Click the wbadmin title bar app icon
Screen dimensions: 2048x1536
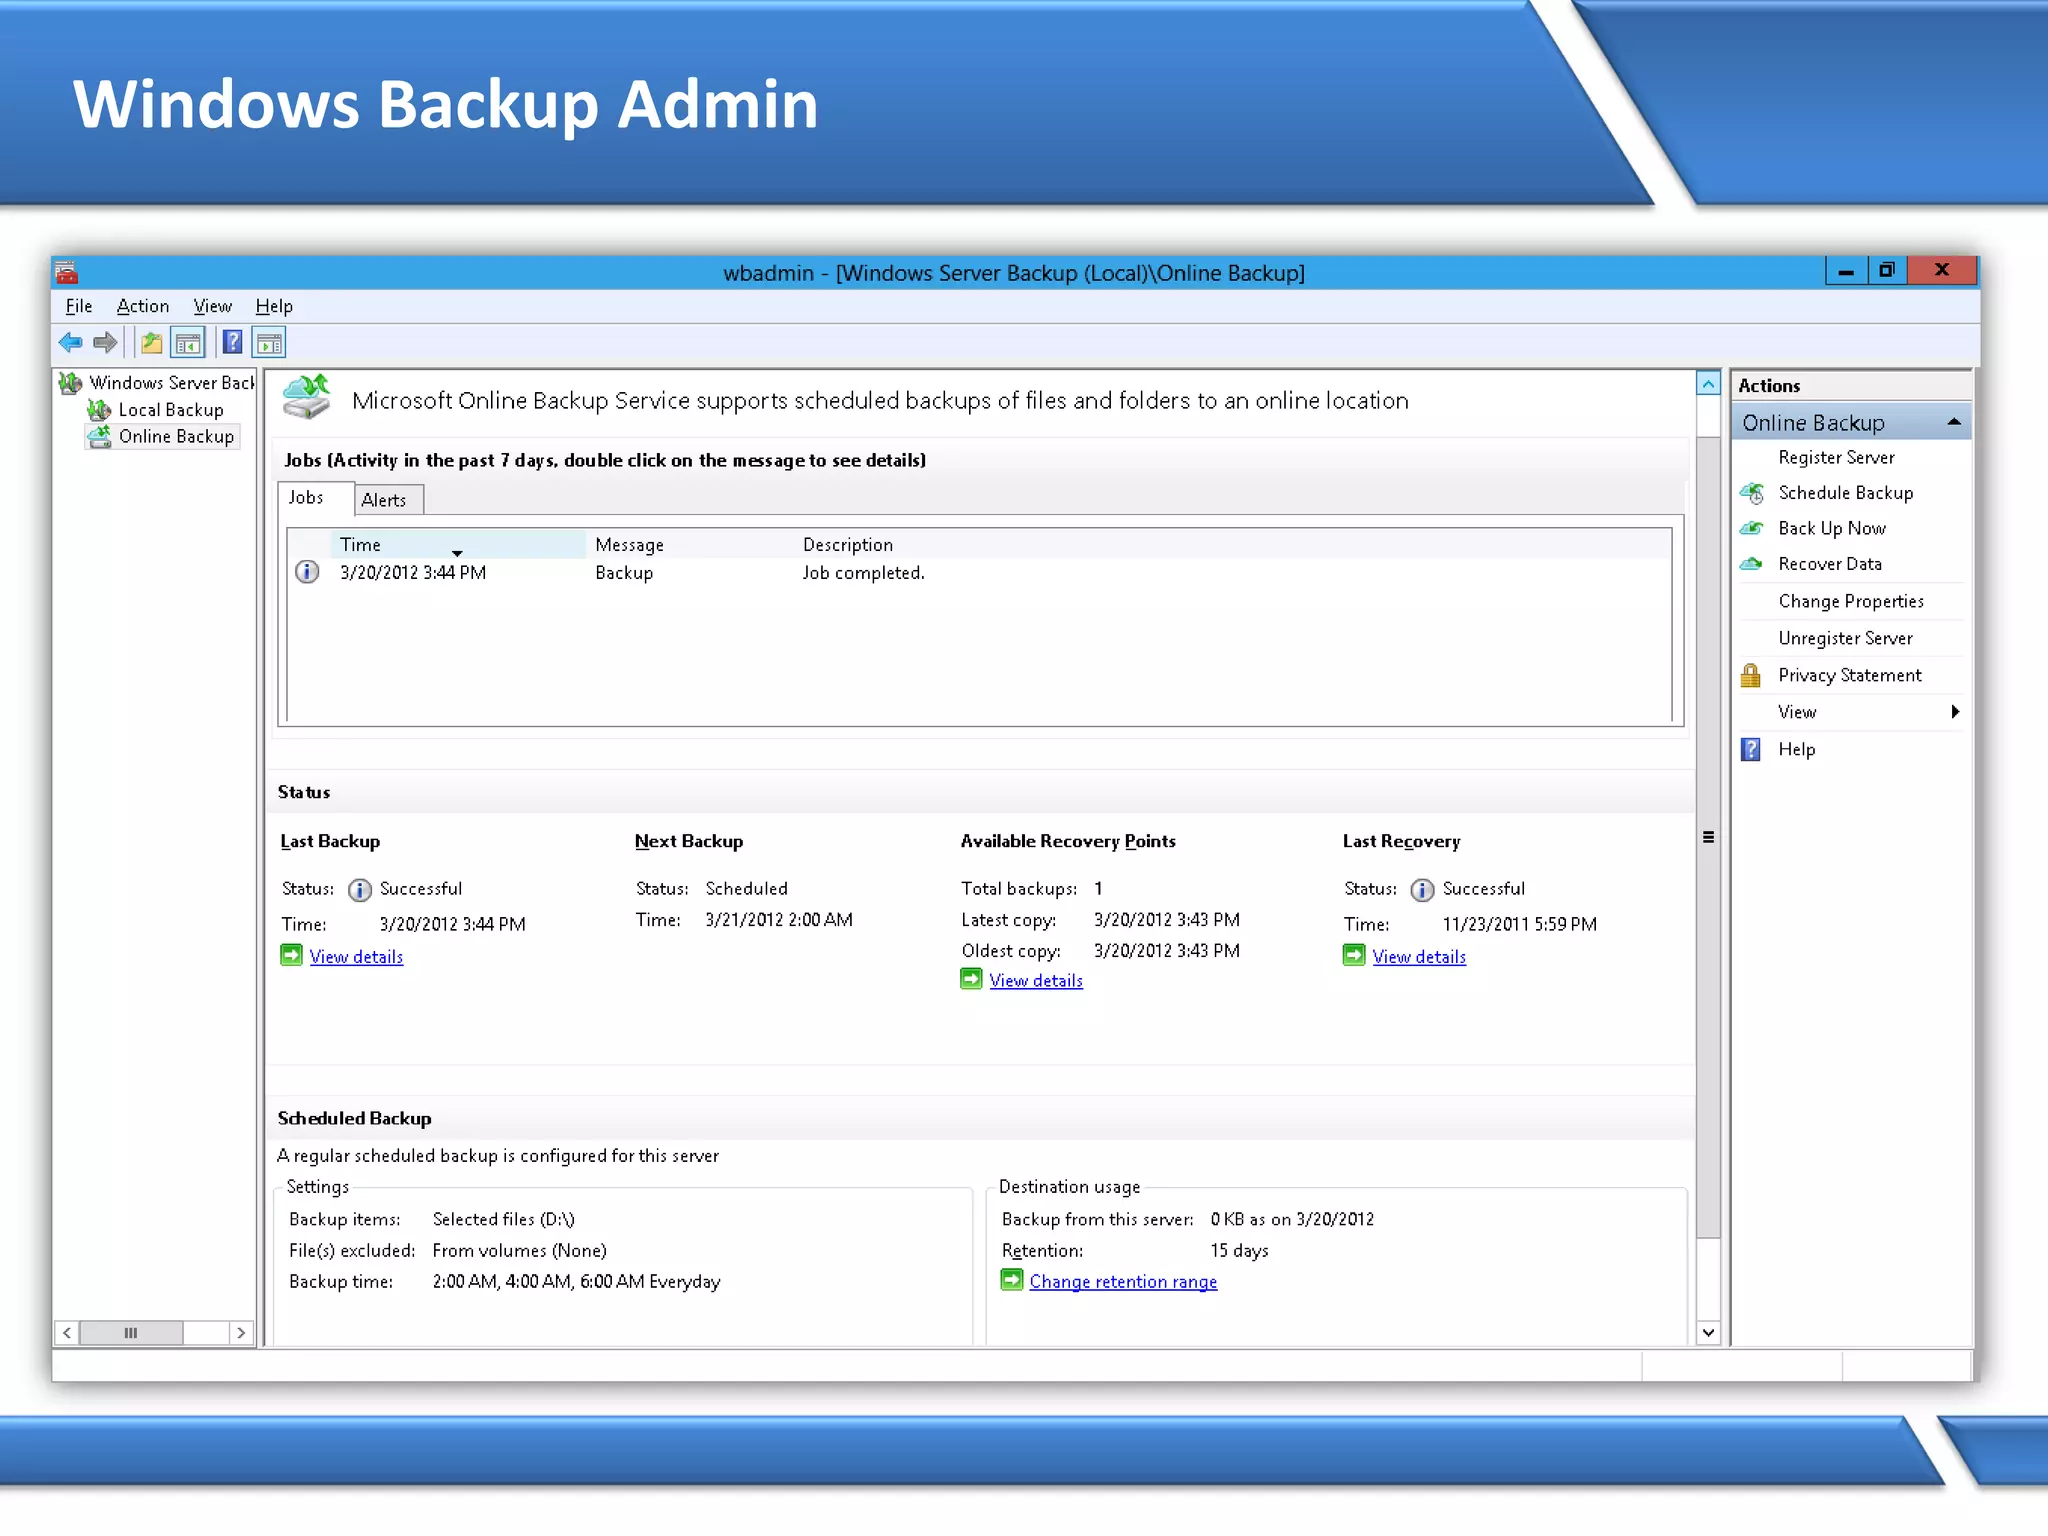click(67, 272)
